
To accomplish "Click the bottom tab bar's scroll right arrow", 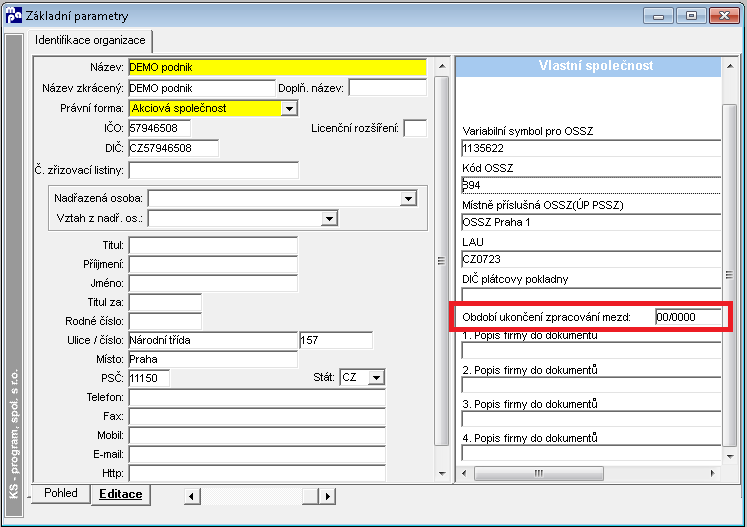I will pyautogui.click(x=327, y=497).
